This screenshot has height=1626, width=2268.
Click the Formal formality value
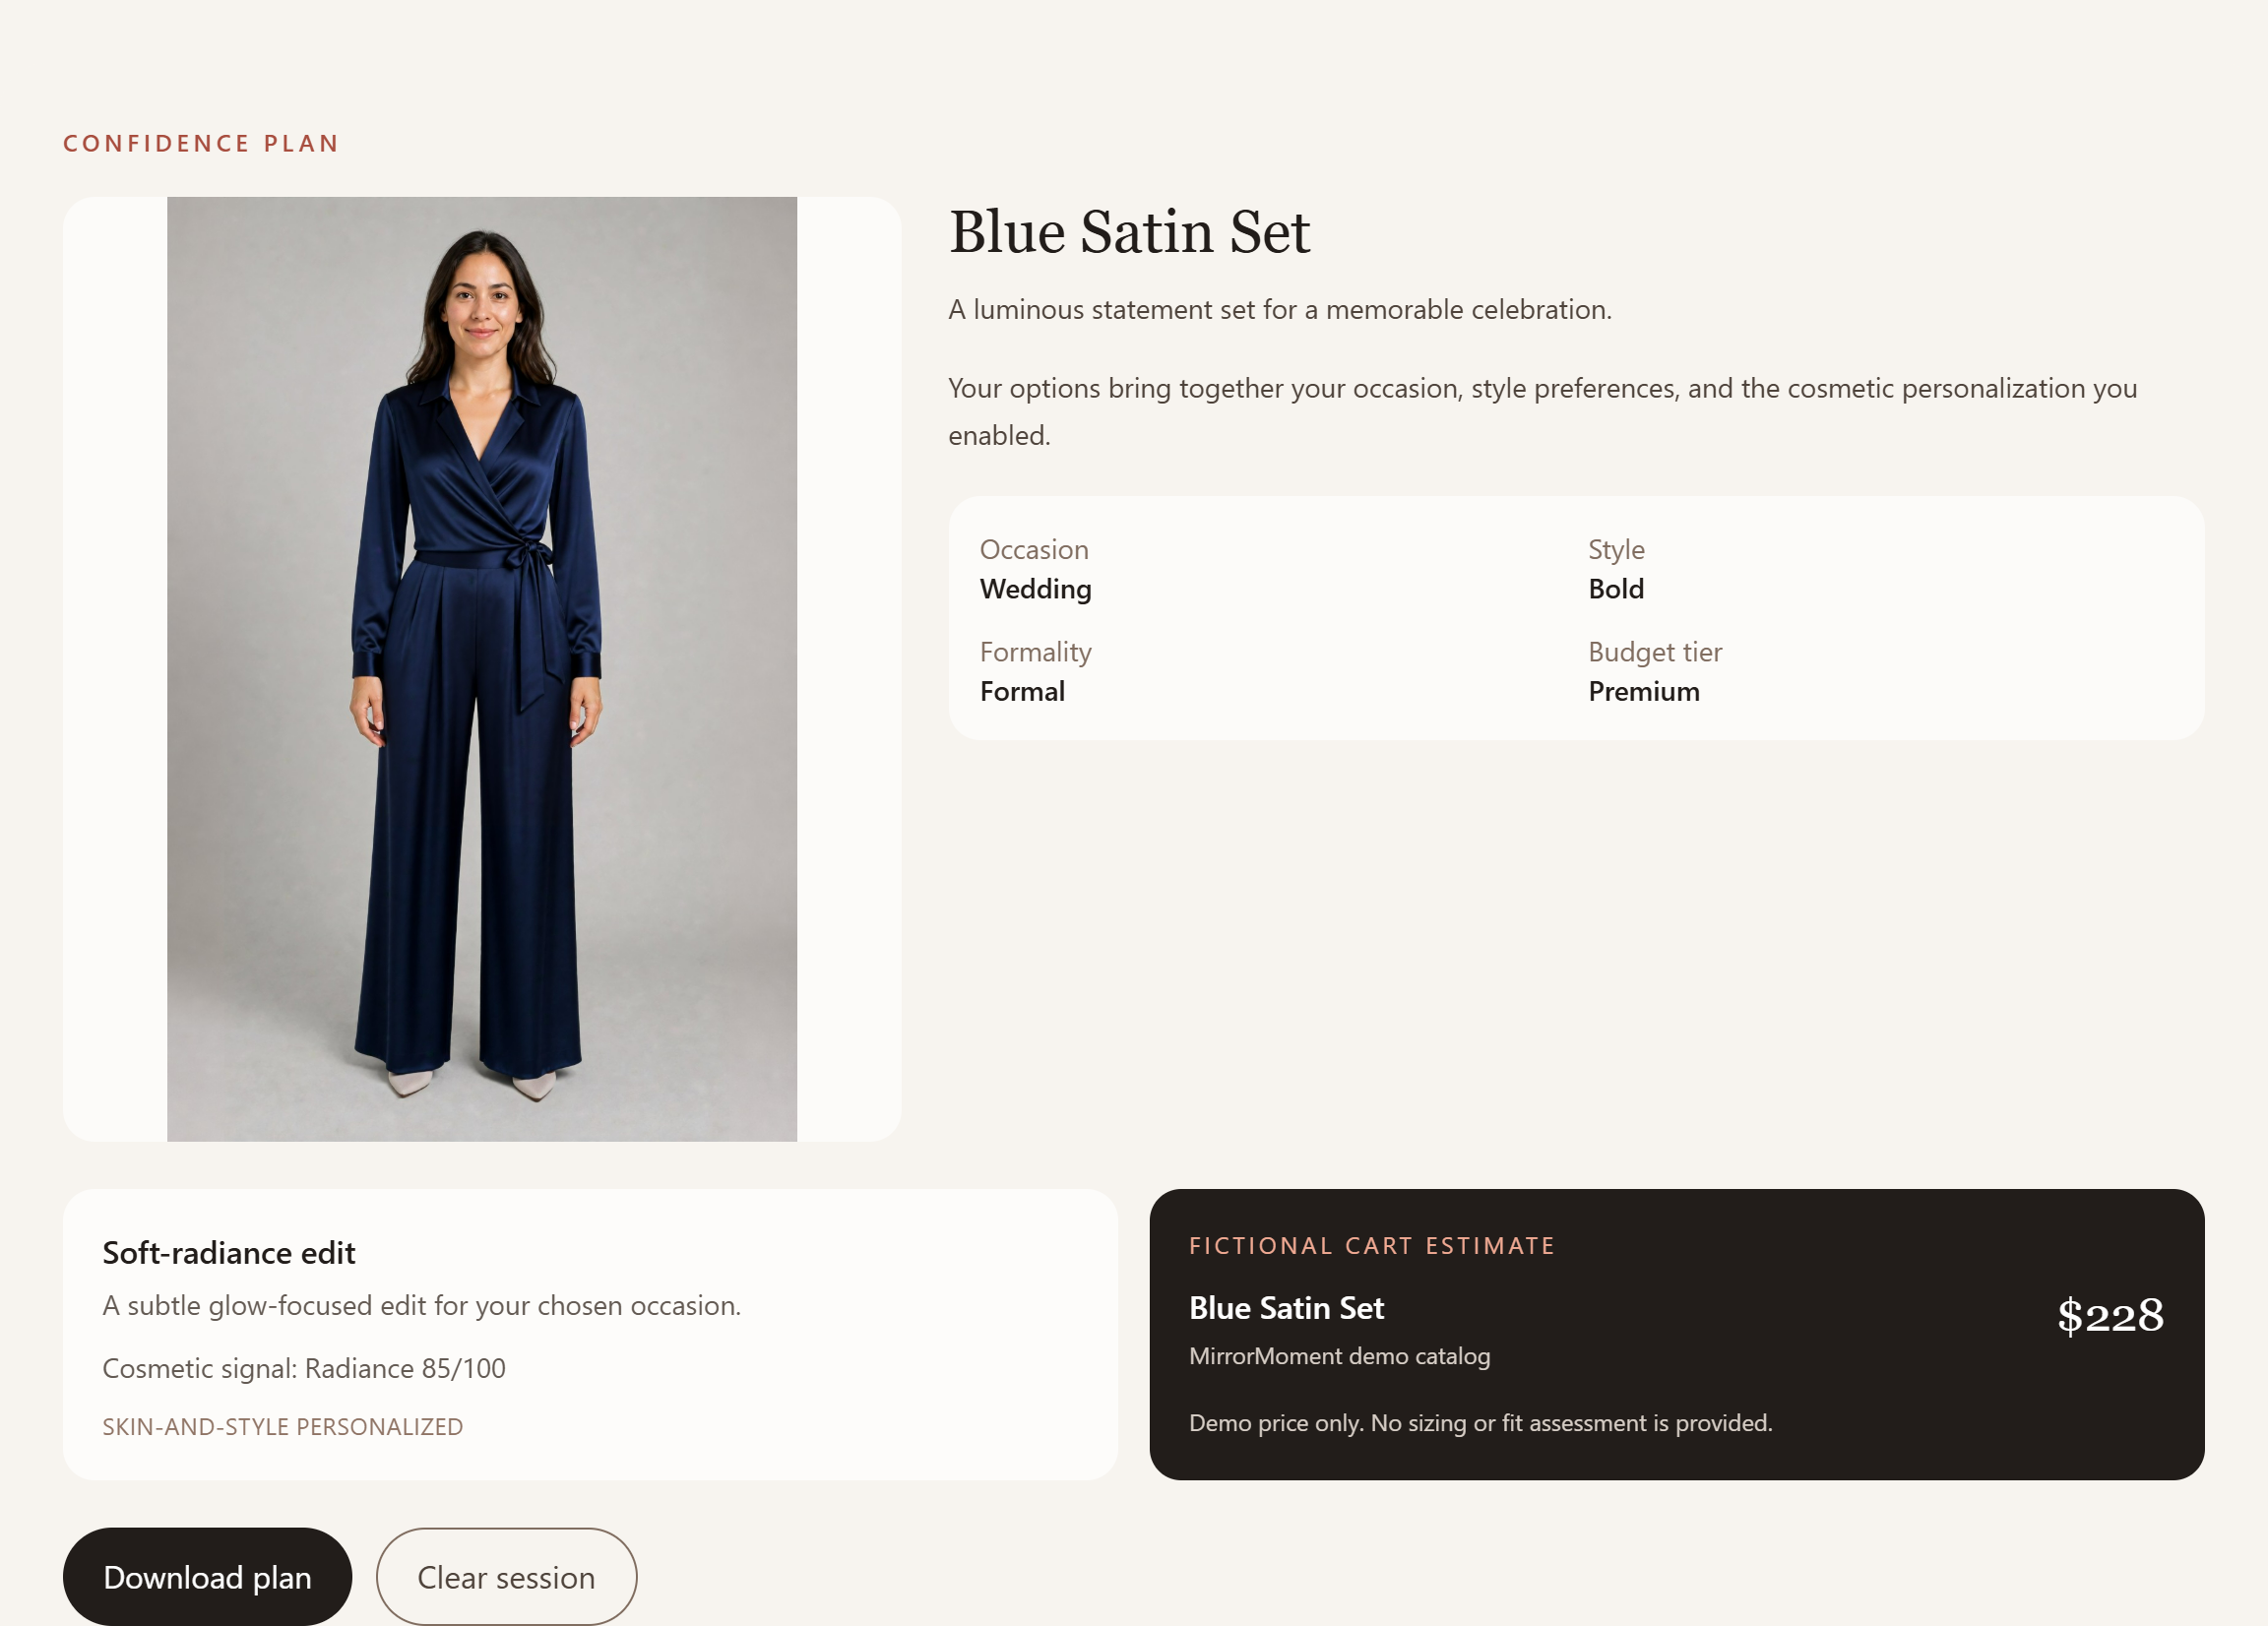point(1022,691)
